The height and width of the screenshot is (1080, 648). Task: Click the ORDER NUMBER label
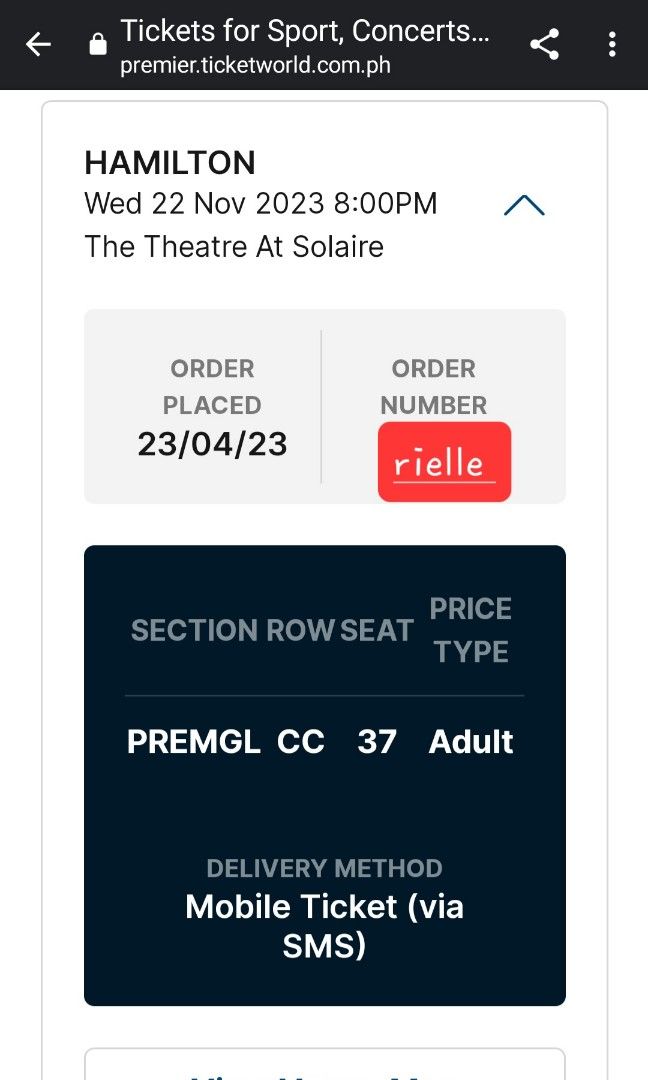(433, 387)
